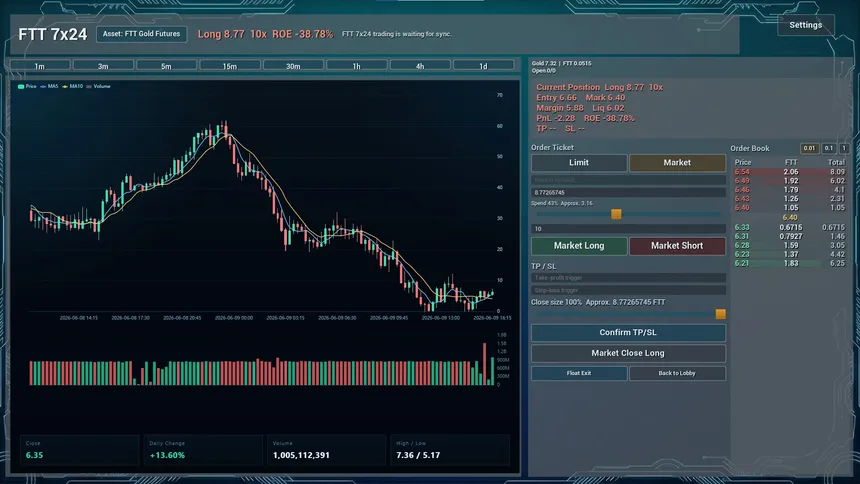Click the 6.40 mid price in order book
Image resolution: width=860 pixels, height=484 pixels.
tap(790, 217)
